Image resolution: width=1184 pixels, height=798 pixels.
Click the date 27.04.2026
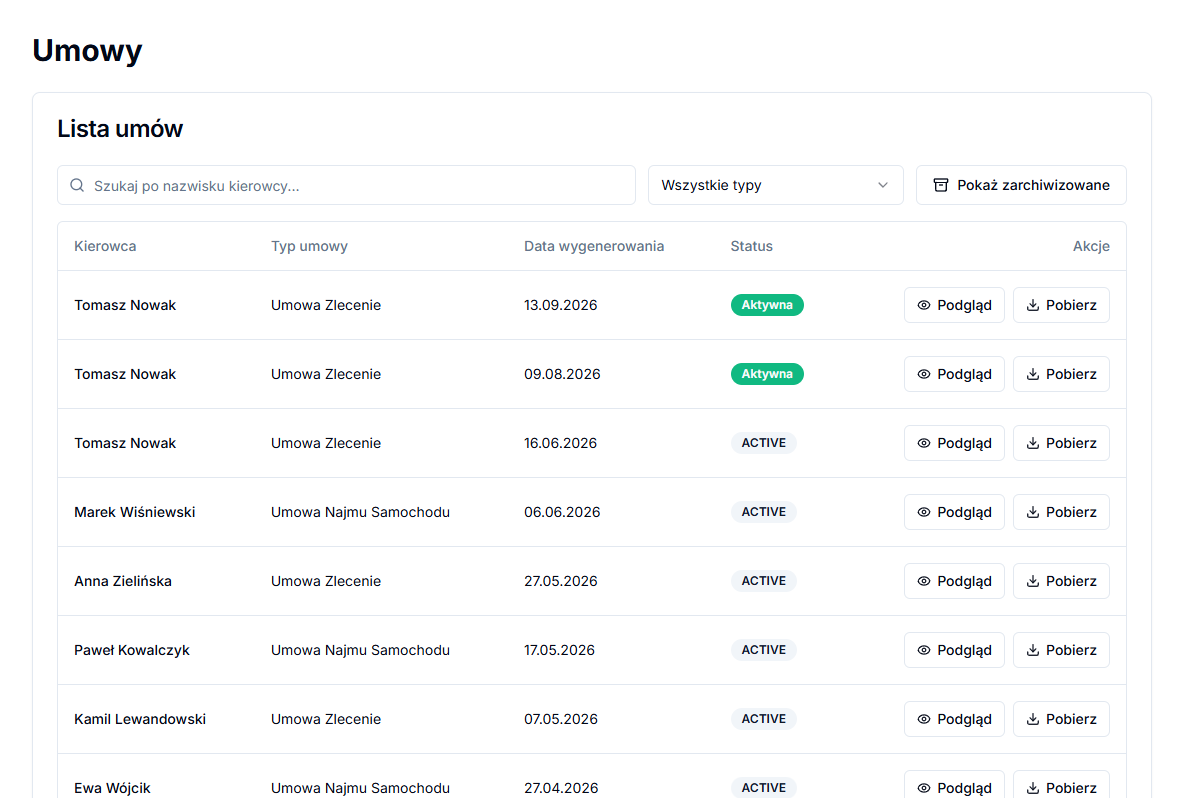pos(561,788)
